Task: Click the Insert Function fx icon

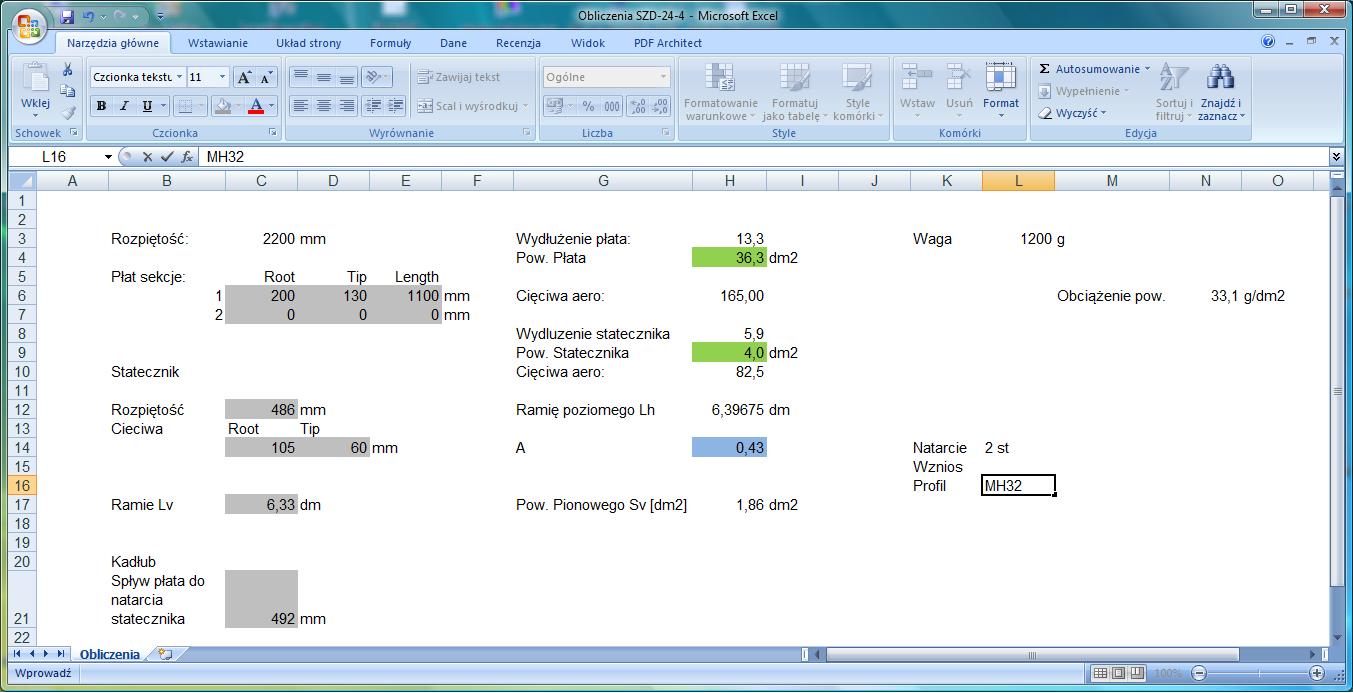Action: 187,157
